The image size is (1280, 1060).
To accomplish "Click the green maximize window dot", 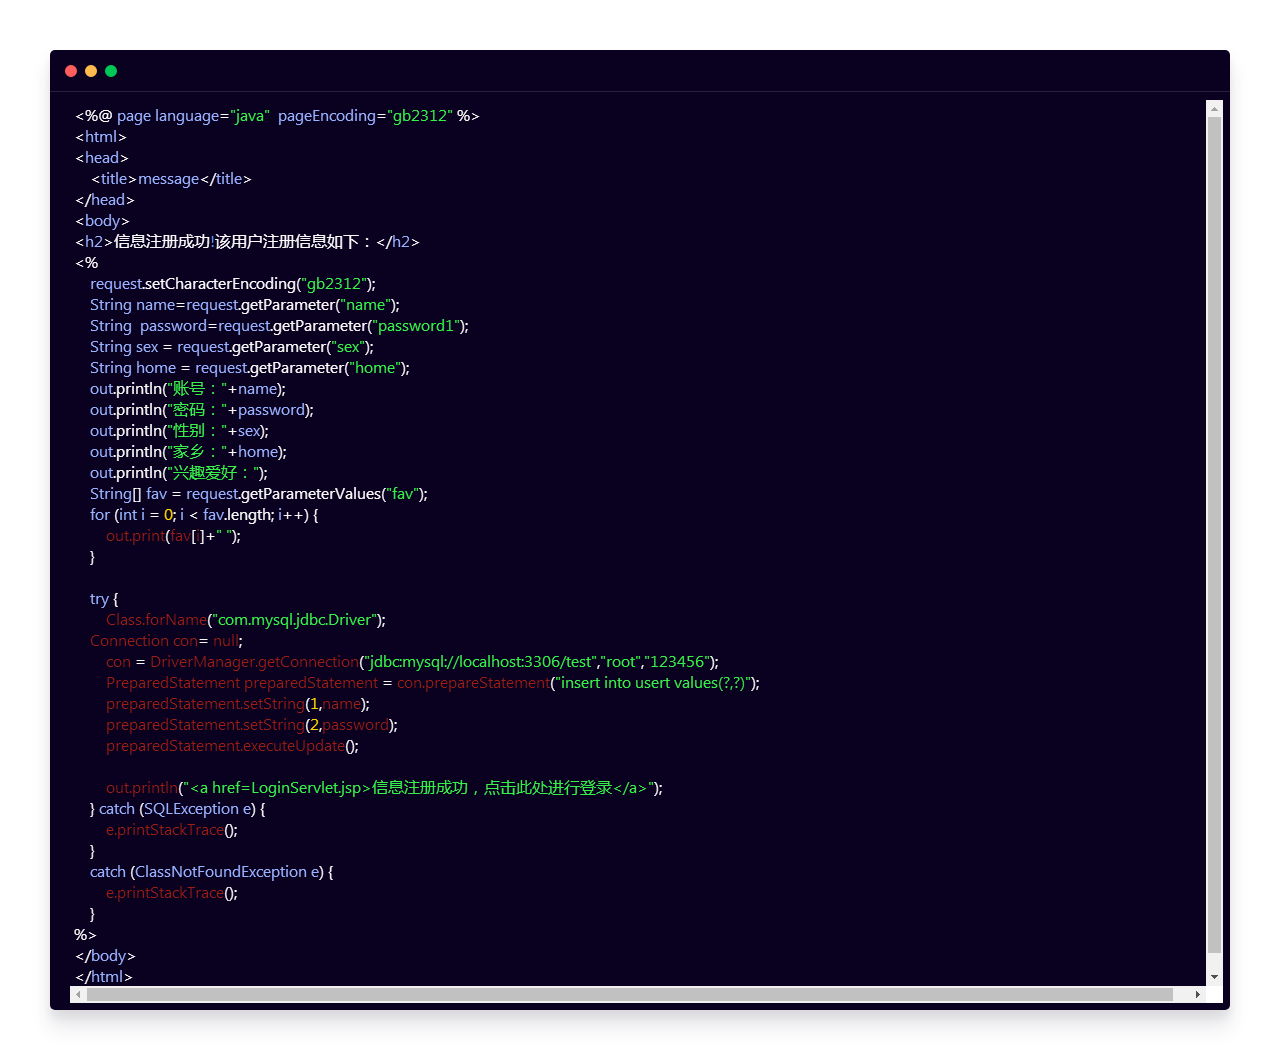I will 111,71.
